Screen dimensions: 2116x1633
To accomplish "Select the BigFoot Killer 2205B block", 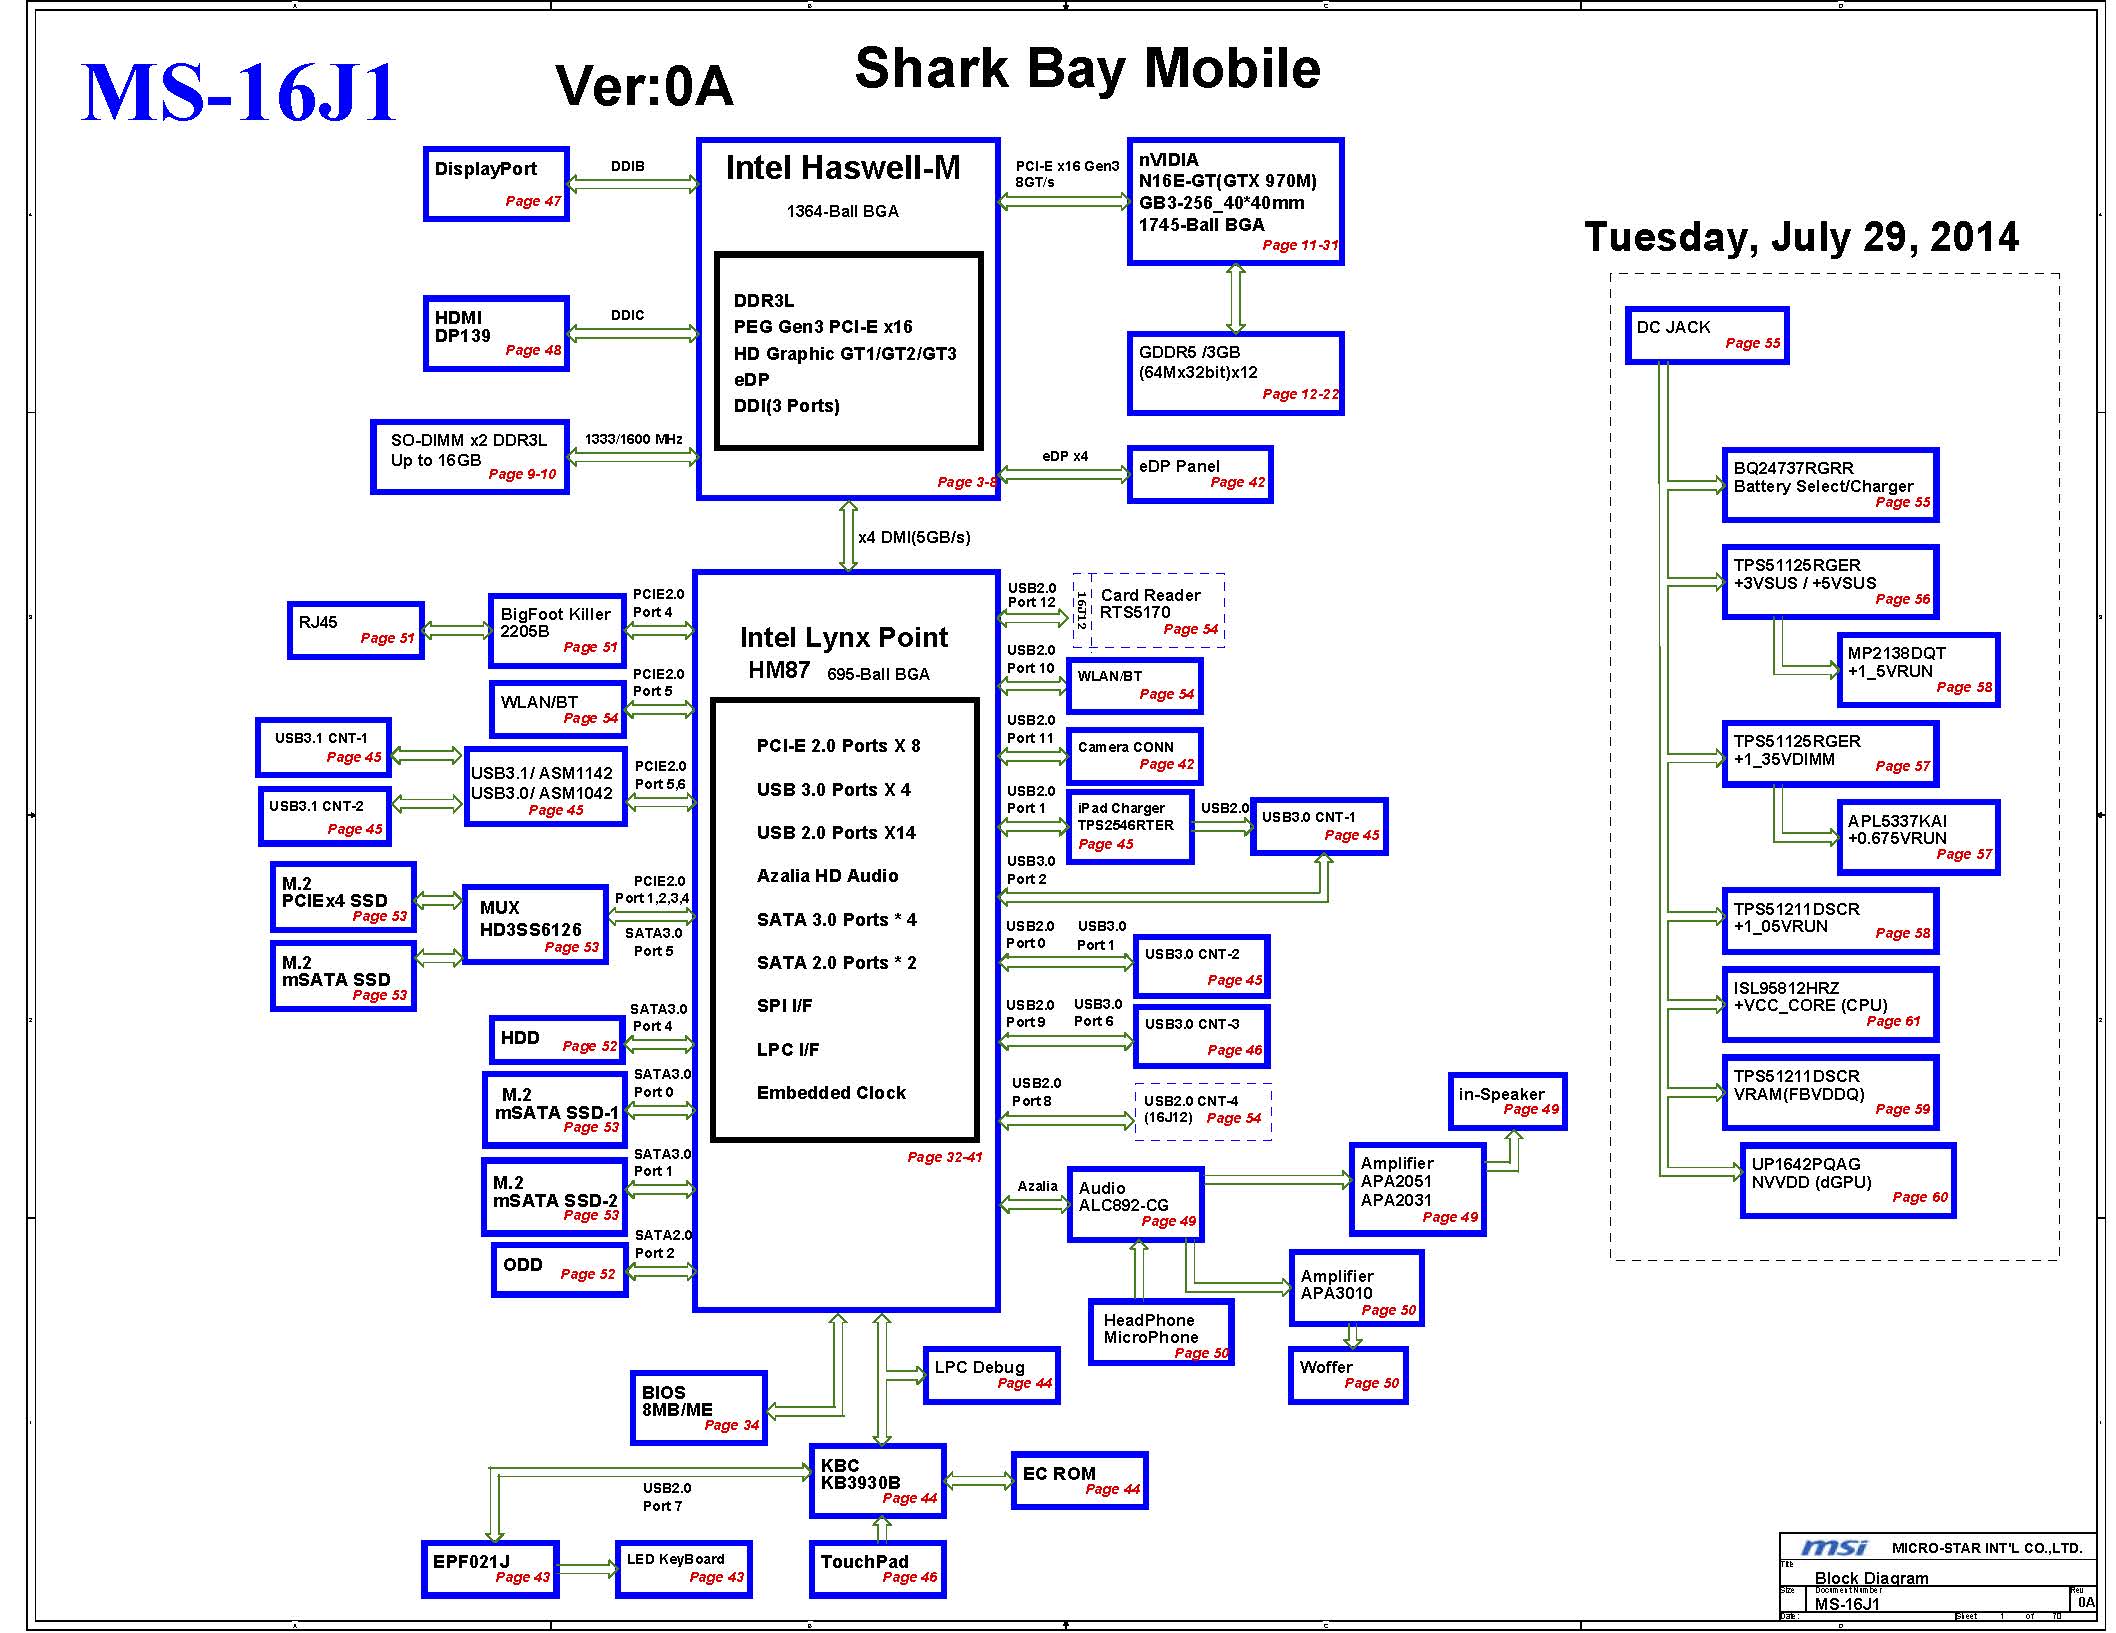I will click(557, 630).
